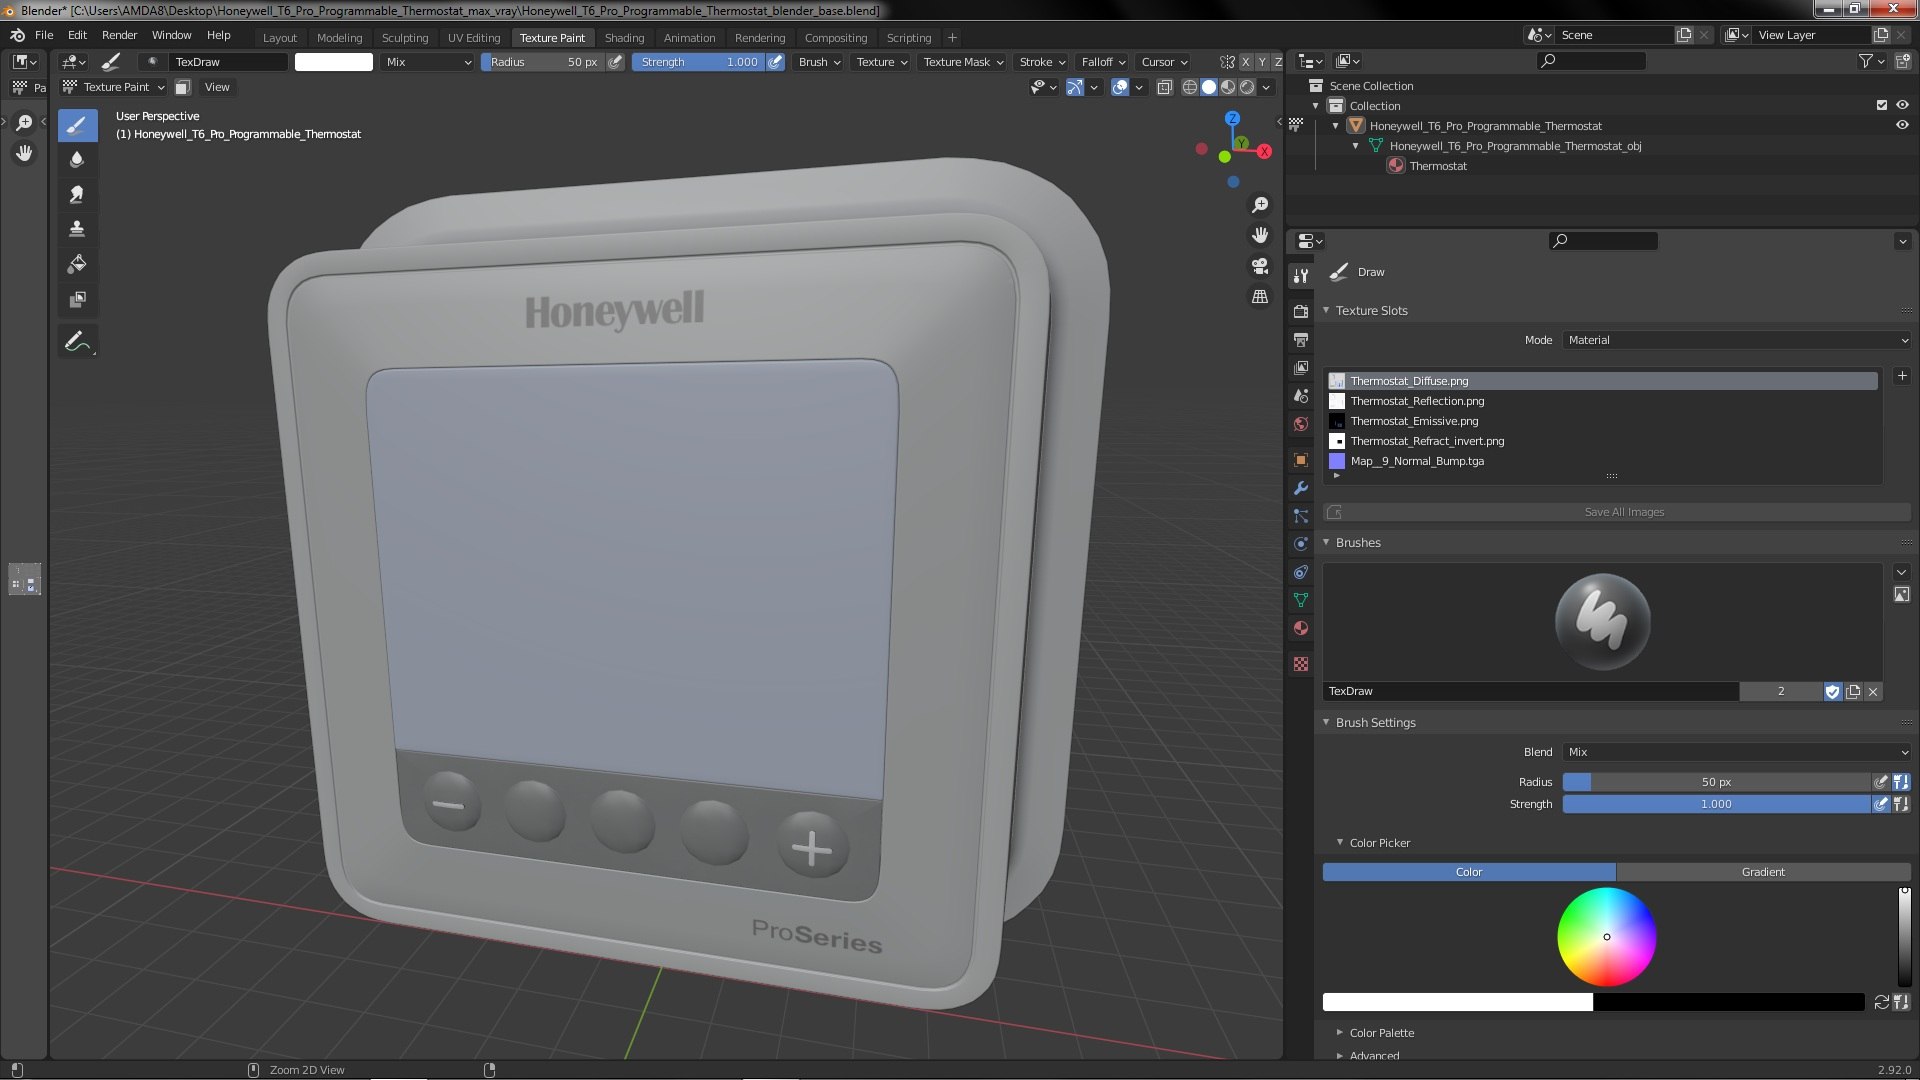Select the Smear tool
Screen dimensions: 1920x1080
click(x=77, y=195)
